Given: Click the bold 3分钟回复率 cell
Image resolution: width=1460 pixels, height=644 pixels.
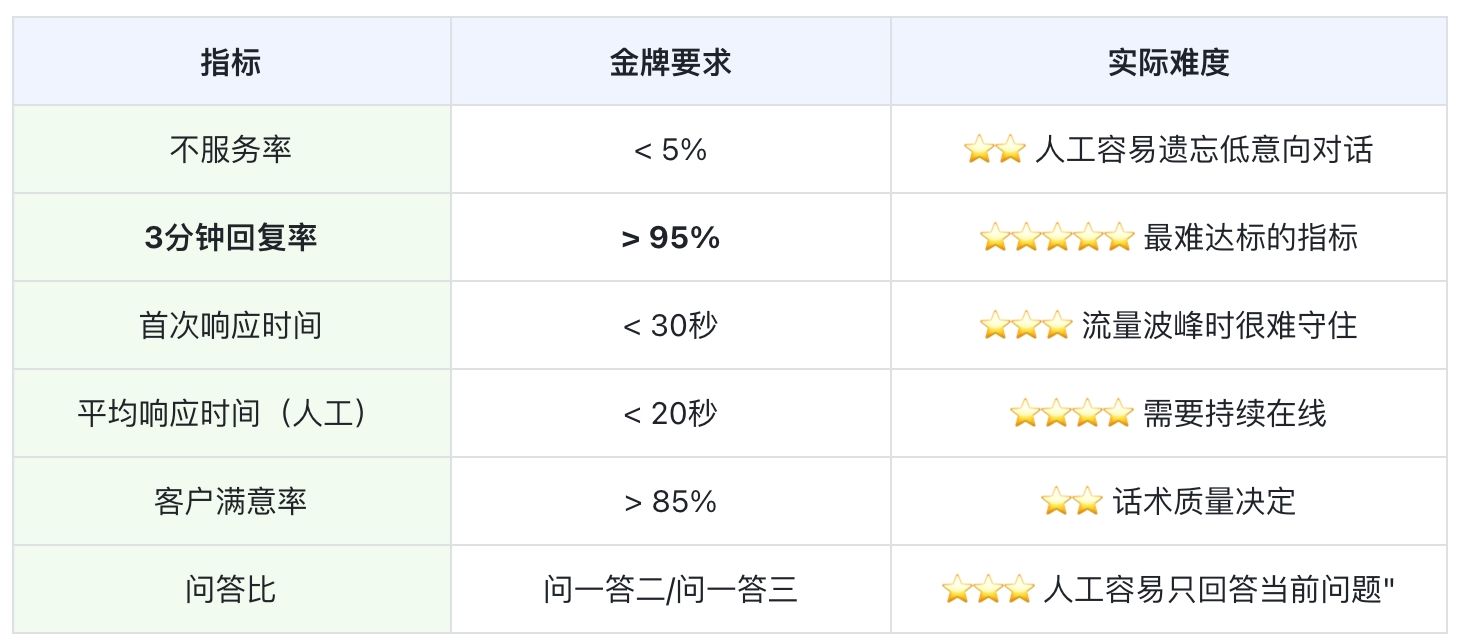Looking at the screenshot, I should [x=231, y=238].
